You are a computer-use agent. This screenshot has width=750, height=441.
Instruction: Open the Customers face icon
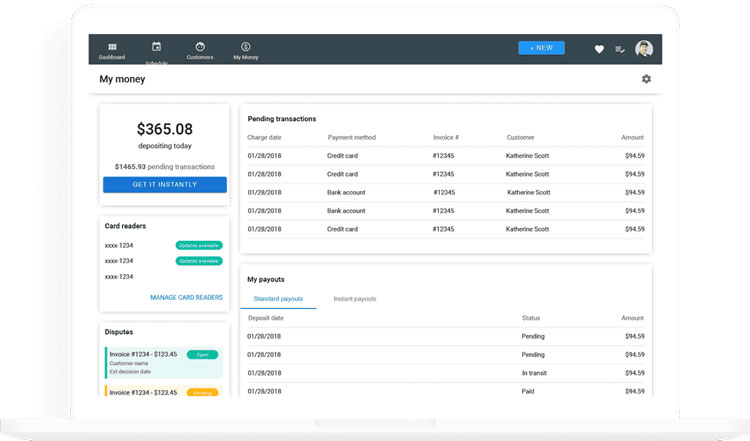[x=200, y=46]
